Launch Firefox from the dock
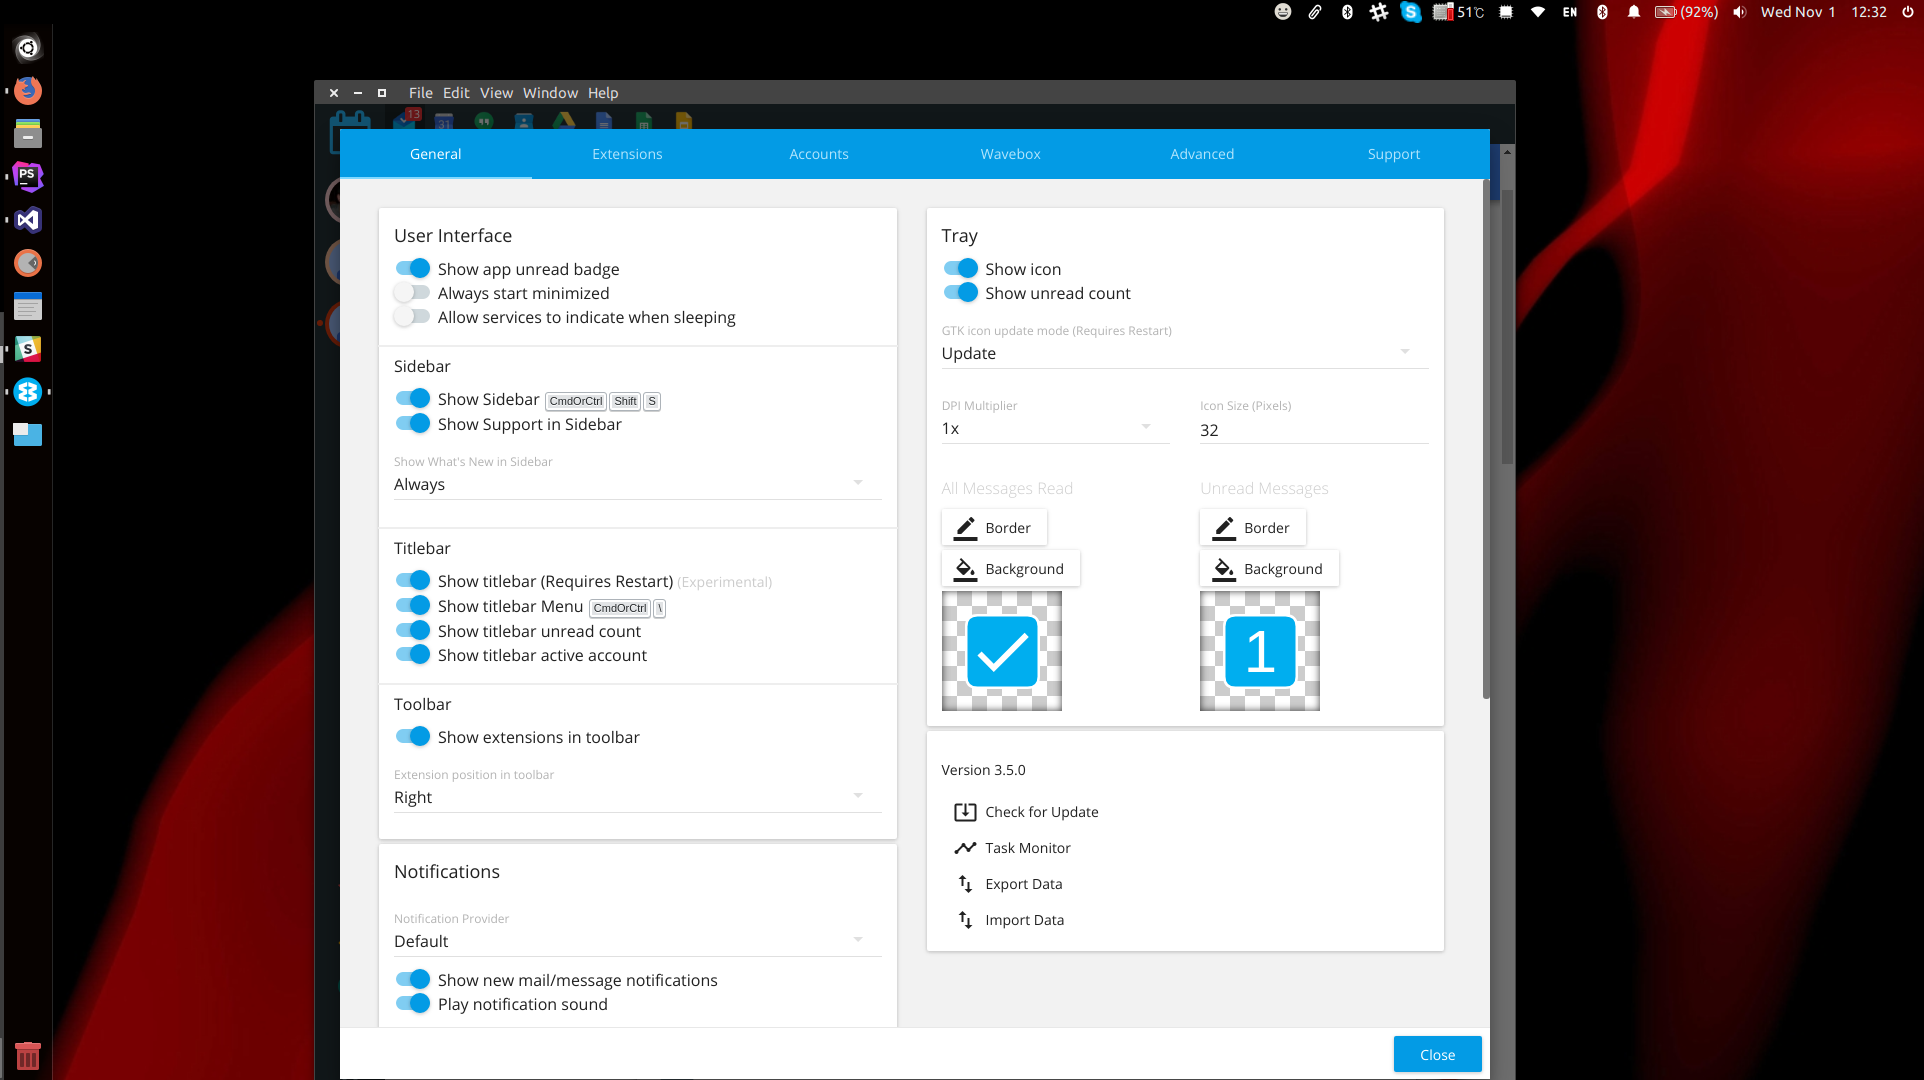 [27, 90]
